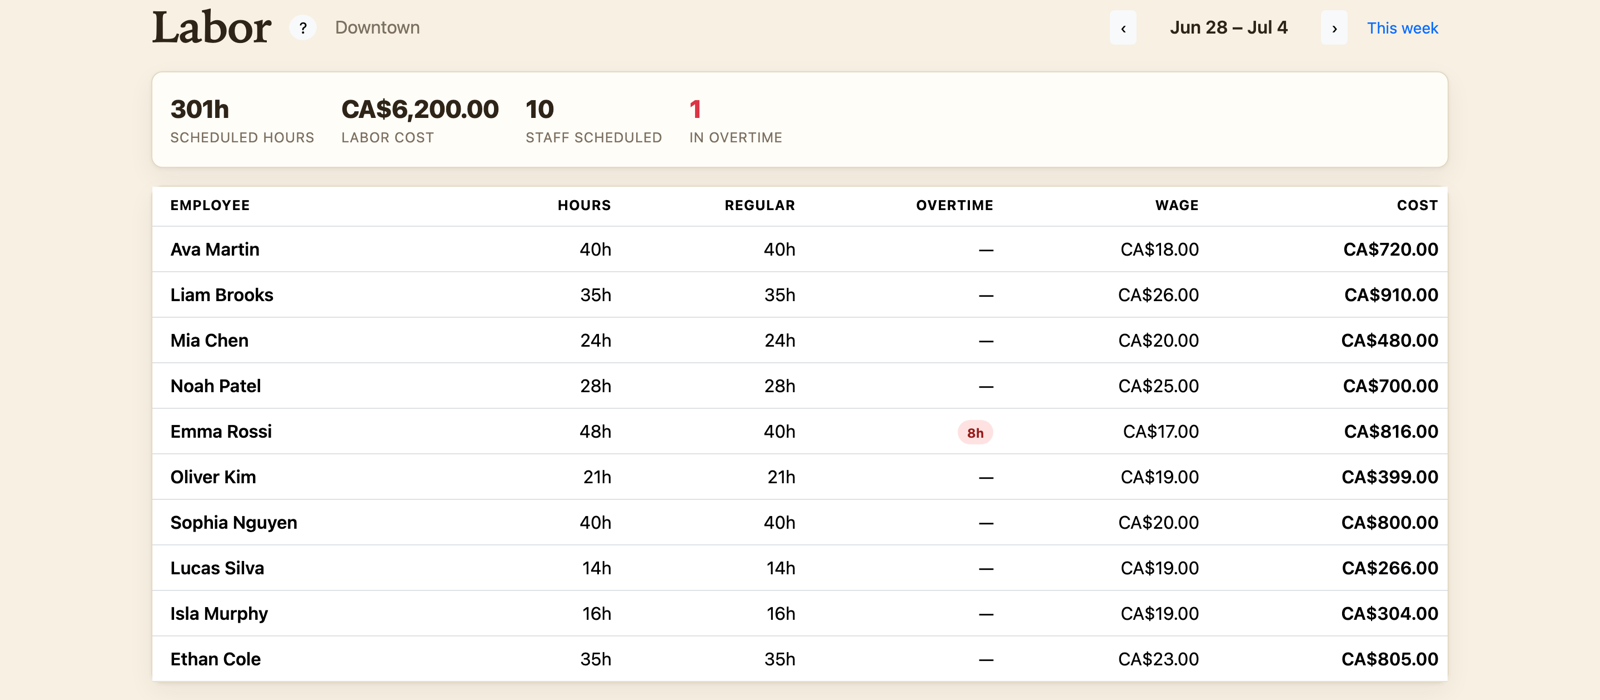1600x700 pixels.
Task: Advance to next week arrow
Action: (x=1334, y=28)
